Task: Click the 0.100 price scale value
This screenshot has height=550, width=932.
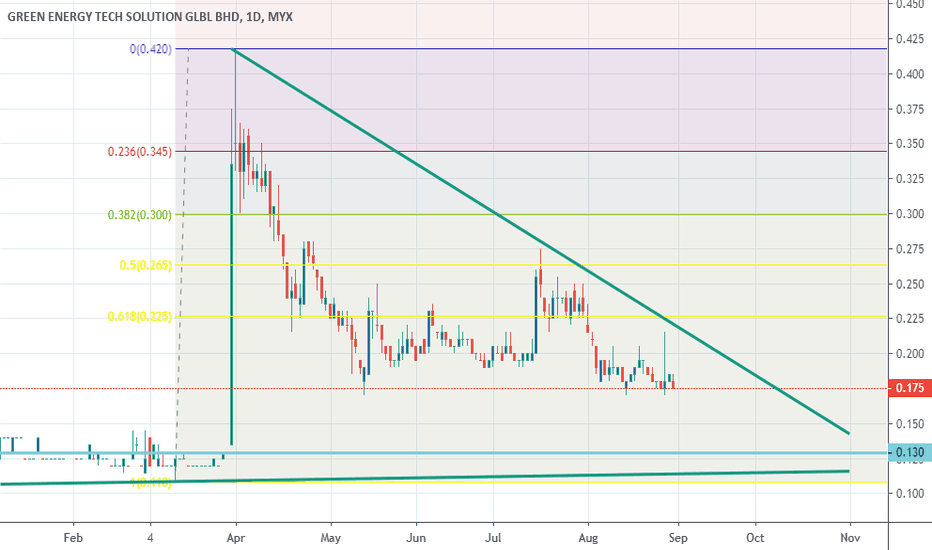Action: pos(910,494)
